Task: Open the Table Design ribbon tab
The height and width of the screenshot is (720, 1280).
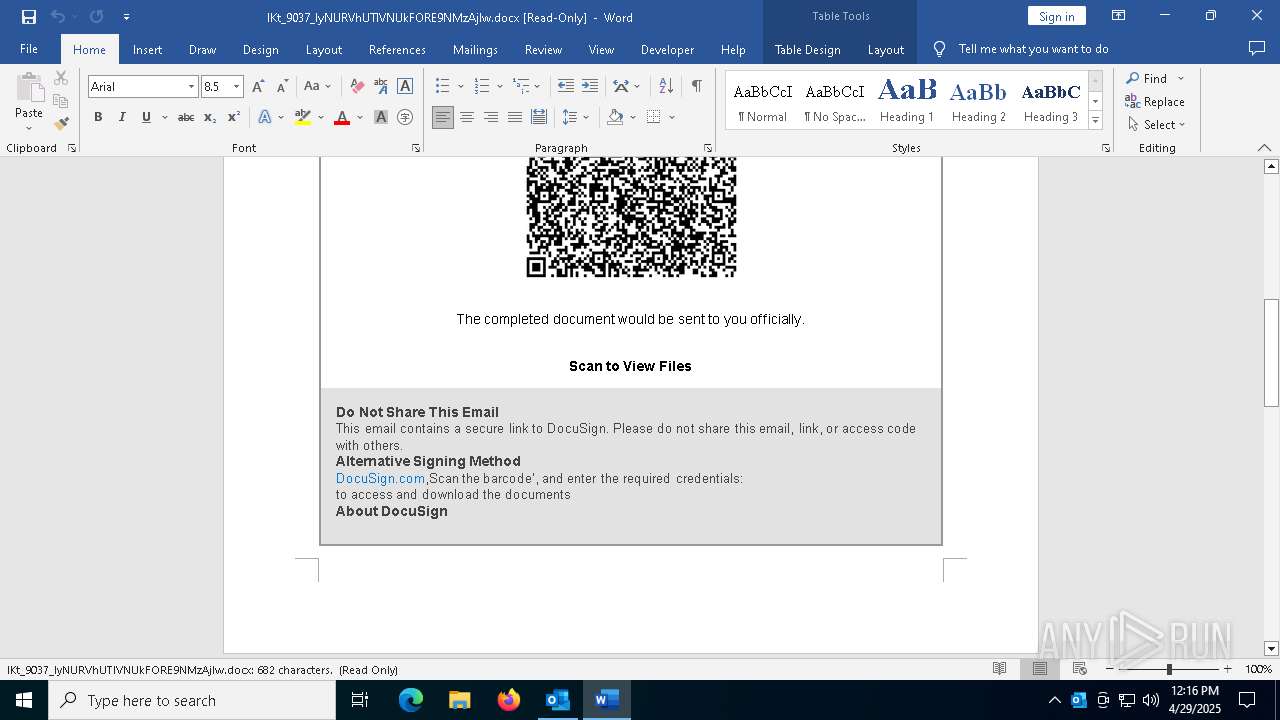Action: (x=807, y=49)
